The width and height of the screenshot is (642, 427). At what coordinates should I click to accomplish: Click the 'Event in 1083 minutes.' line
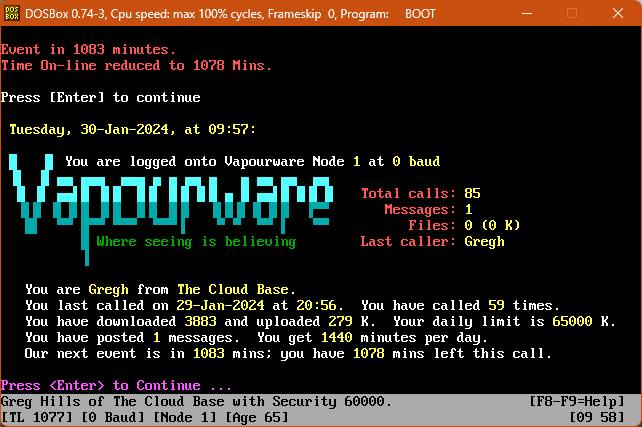[88, 50]
